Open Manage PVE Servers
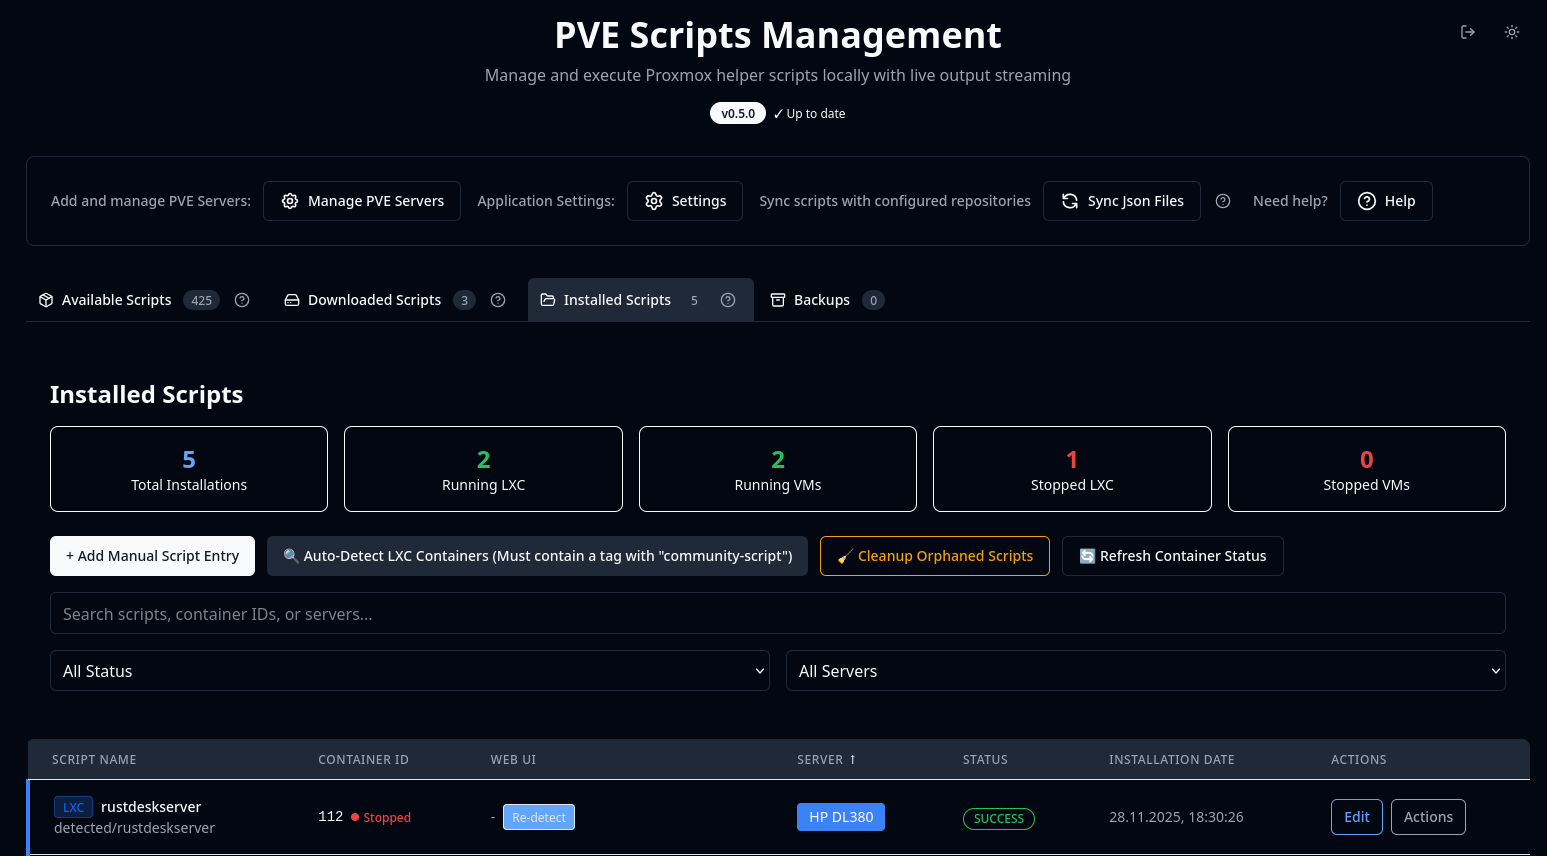1547x856 pixels. [x=362, y=201]
